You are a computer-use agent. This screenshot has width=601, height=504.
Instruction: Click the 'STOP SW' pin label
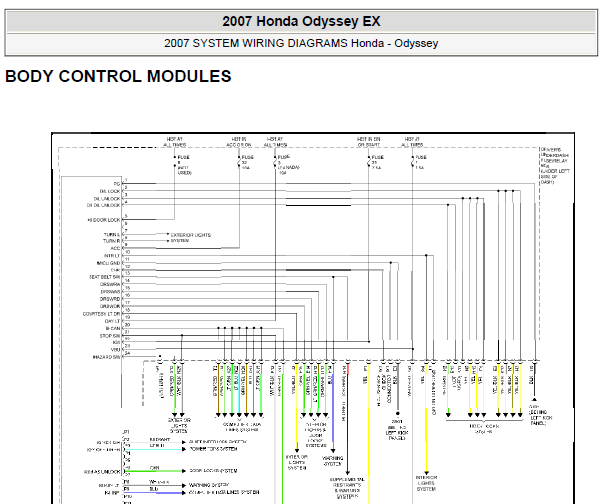110,336
